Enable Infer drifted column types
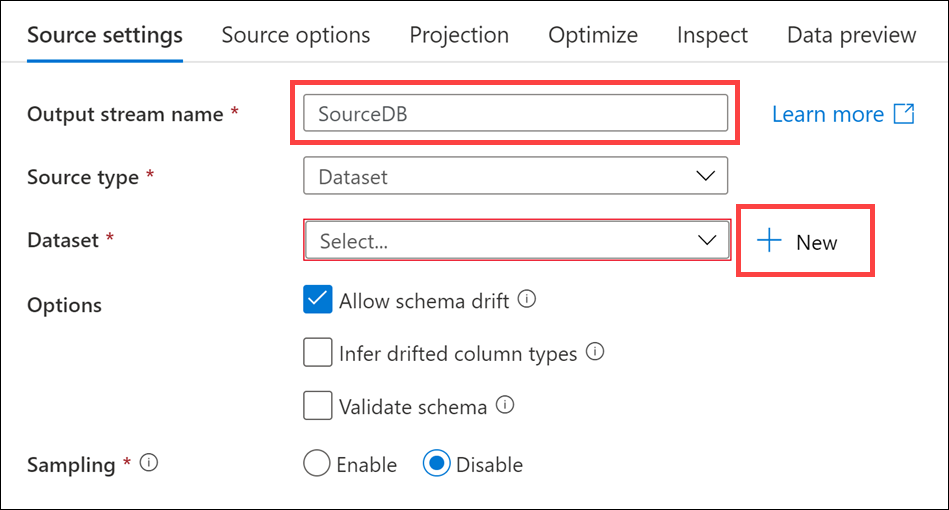Screen dimensions: 949x510 coord(318,352)
